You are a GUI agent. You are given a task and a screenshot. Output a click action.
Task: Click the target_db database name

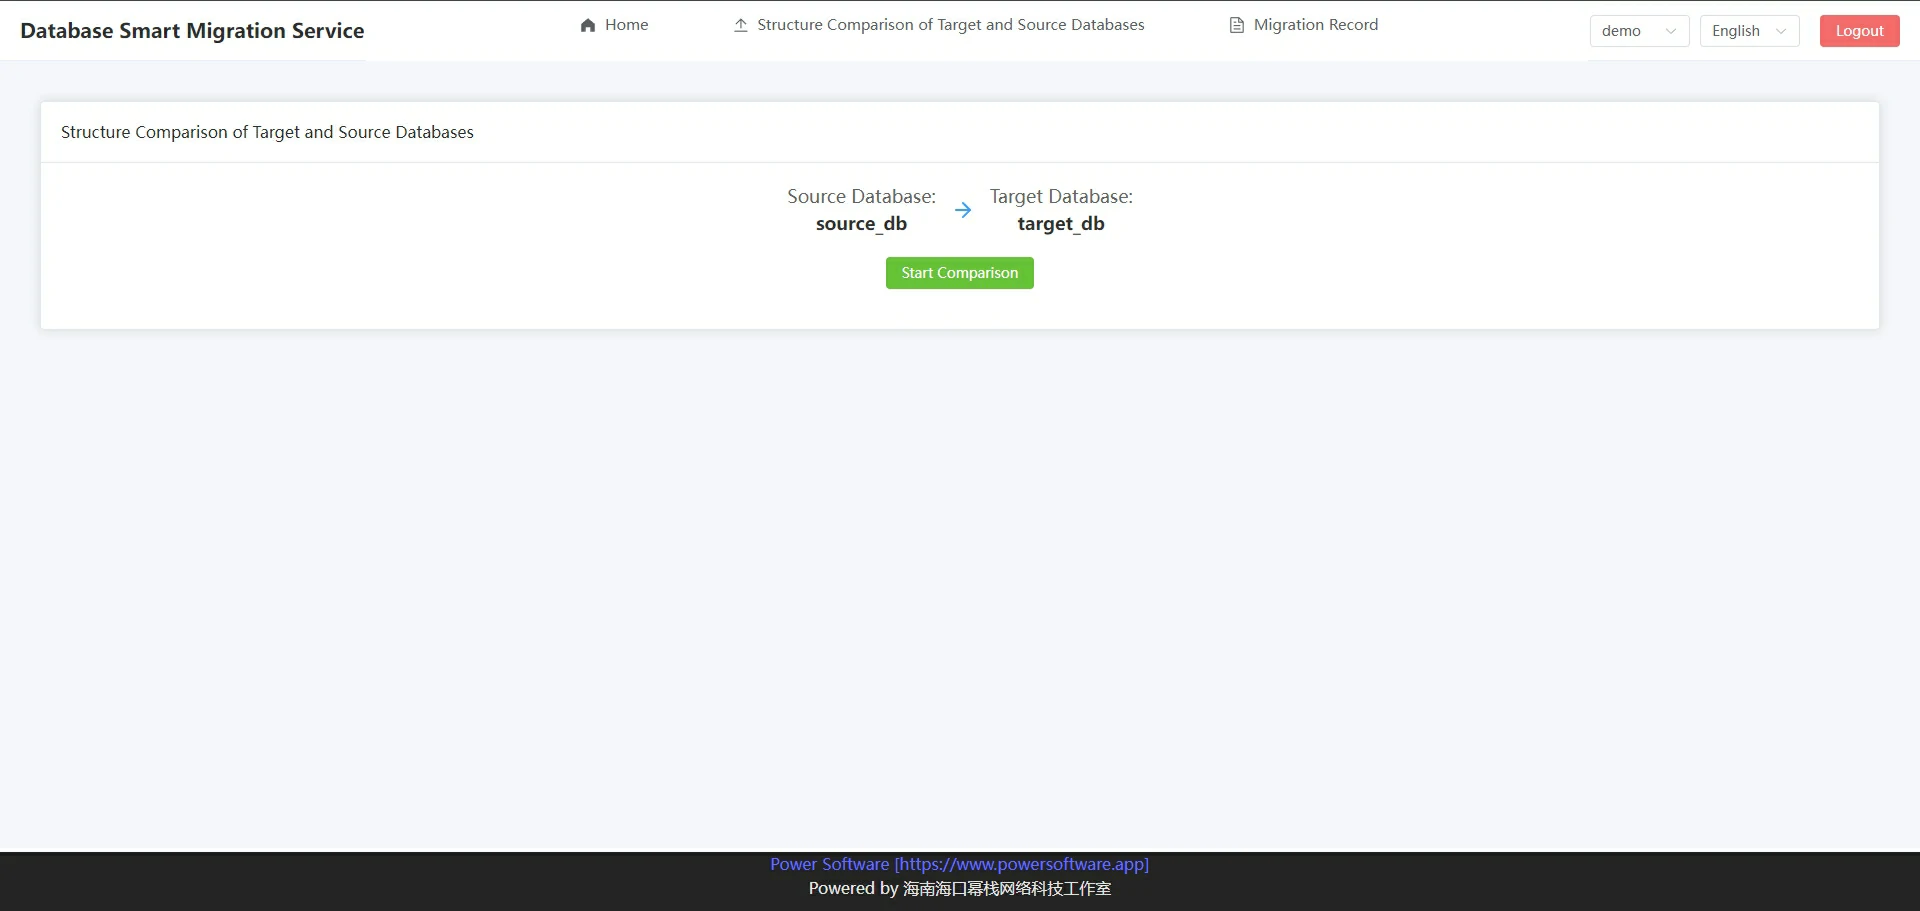coord(1061,224)
